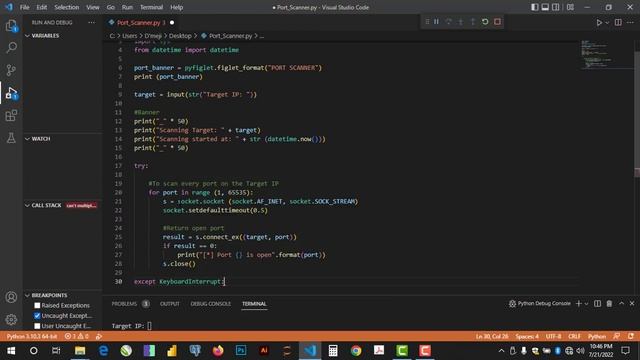Click the code minimap preview
Screen dimensions: 640x360
pyautogui.click(x=606, y=55)
